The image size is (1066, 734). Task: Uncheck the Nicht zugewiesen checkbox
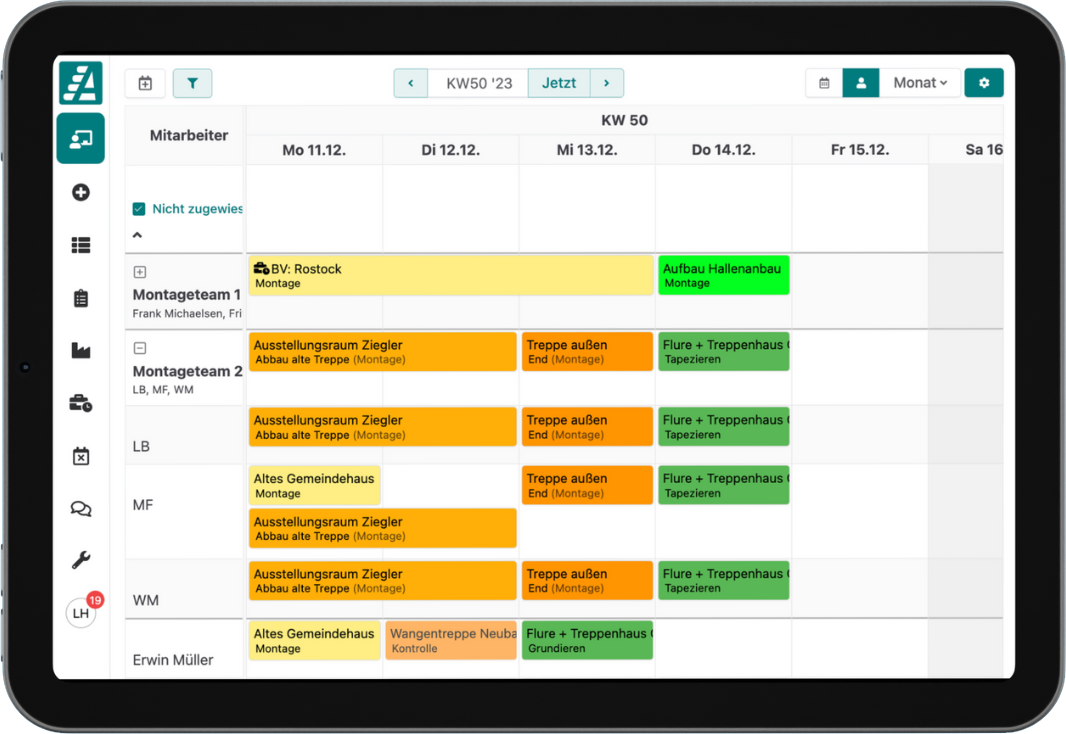(x=139, y=209)
